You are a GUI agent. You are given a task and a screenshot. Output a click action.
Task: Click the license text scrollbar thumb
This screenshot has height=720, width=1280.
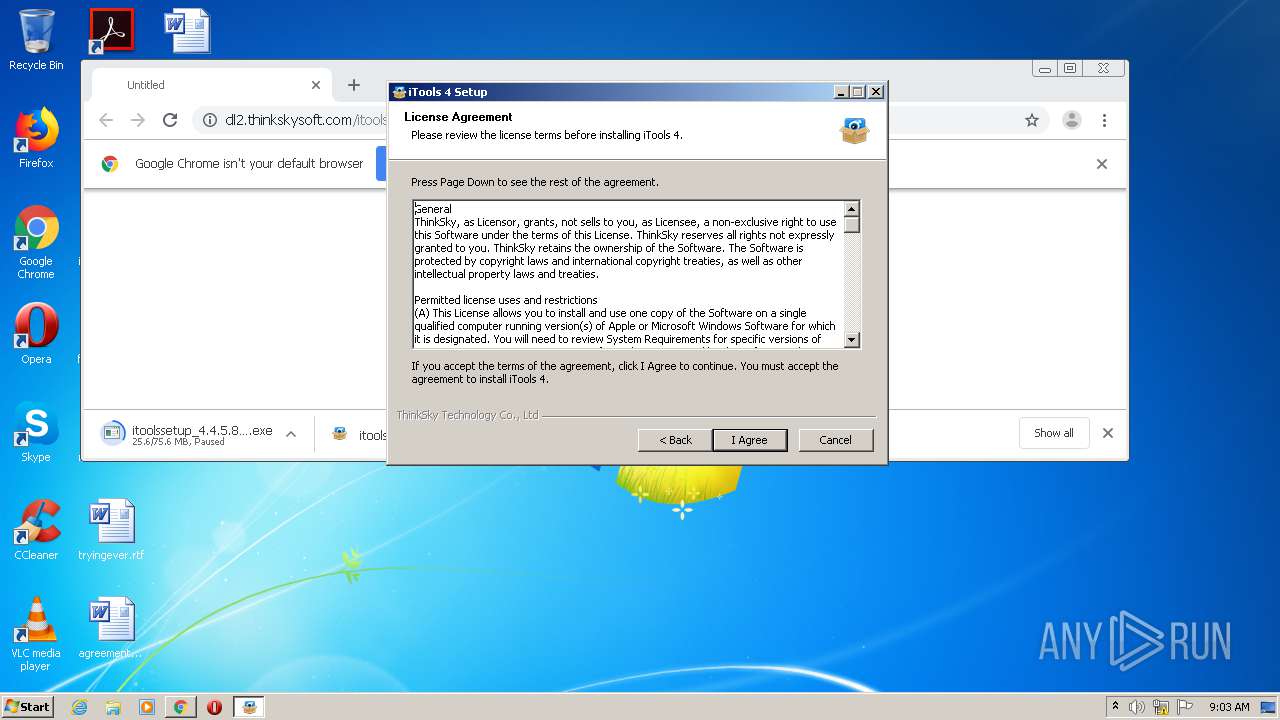tap(852, 225)
